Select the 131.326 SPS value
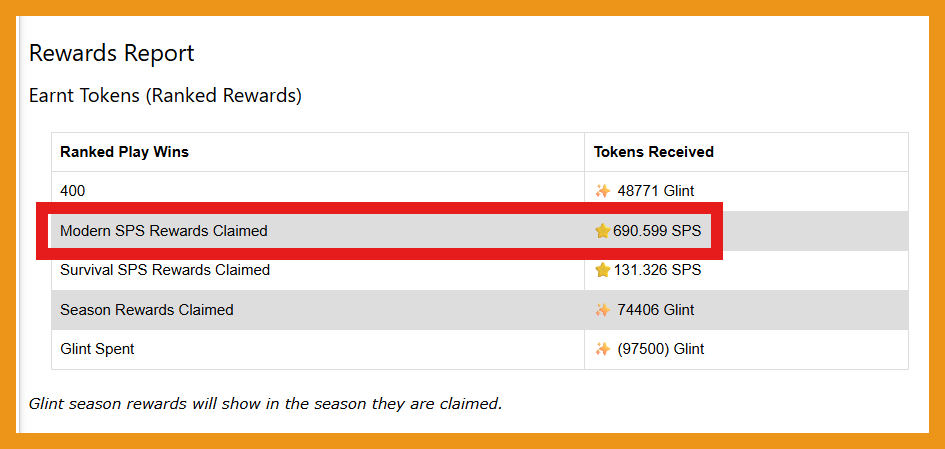This screenshot has width=945, height=449. [x=658, y=270]
